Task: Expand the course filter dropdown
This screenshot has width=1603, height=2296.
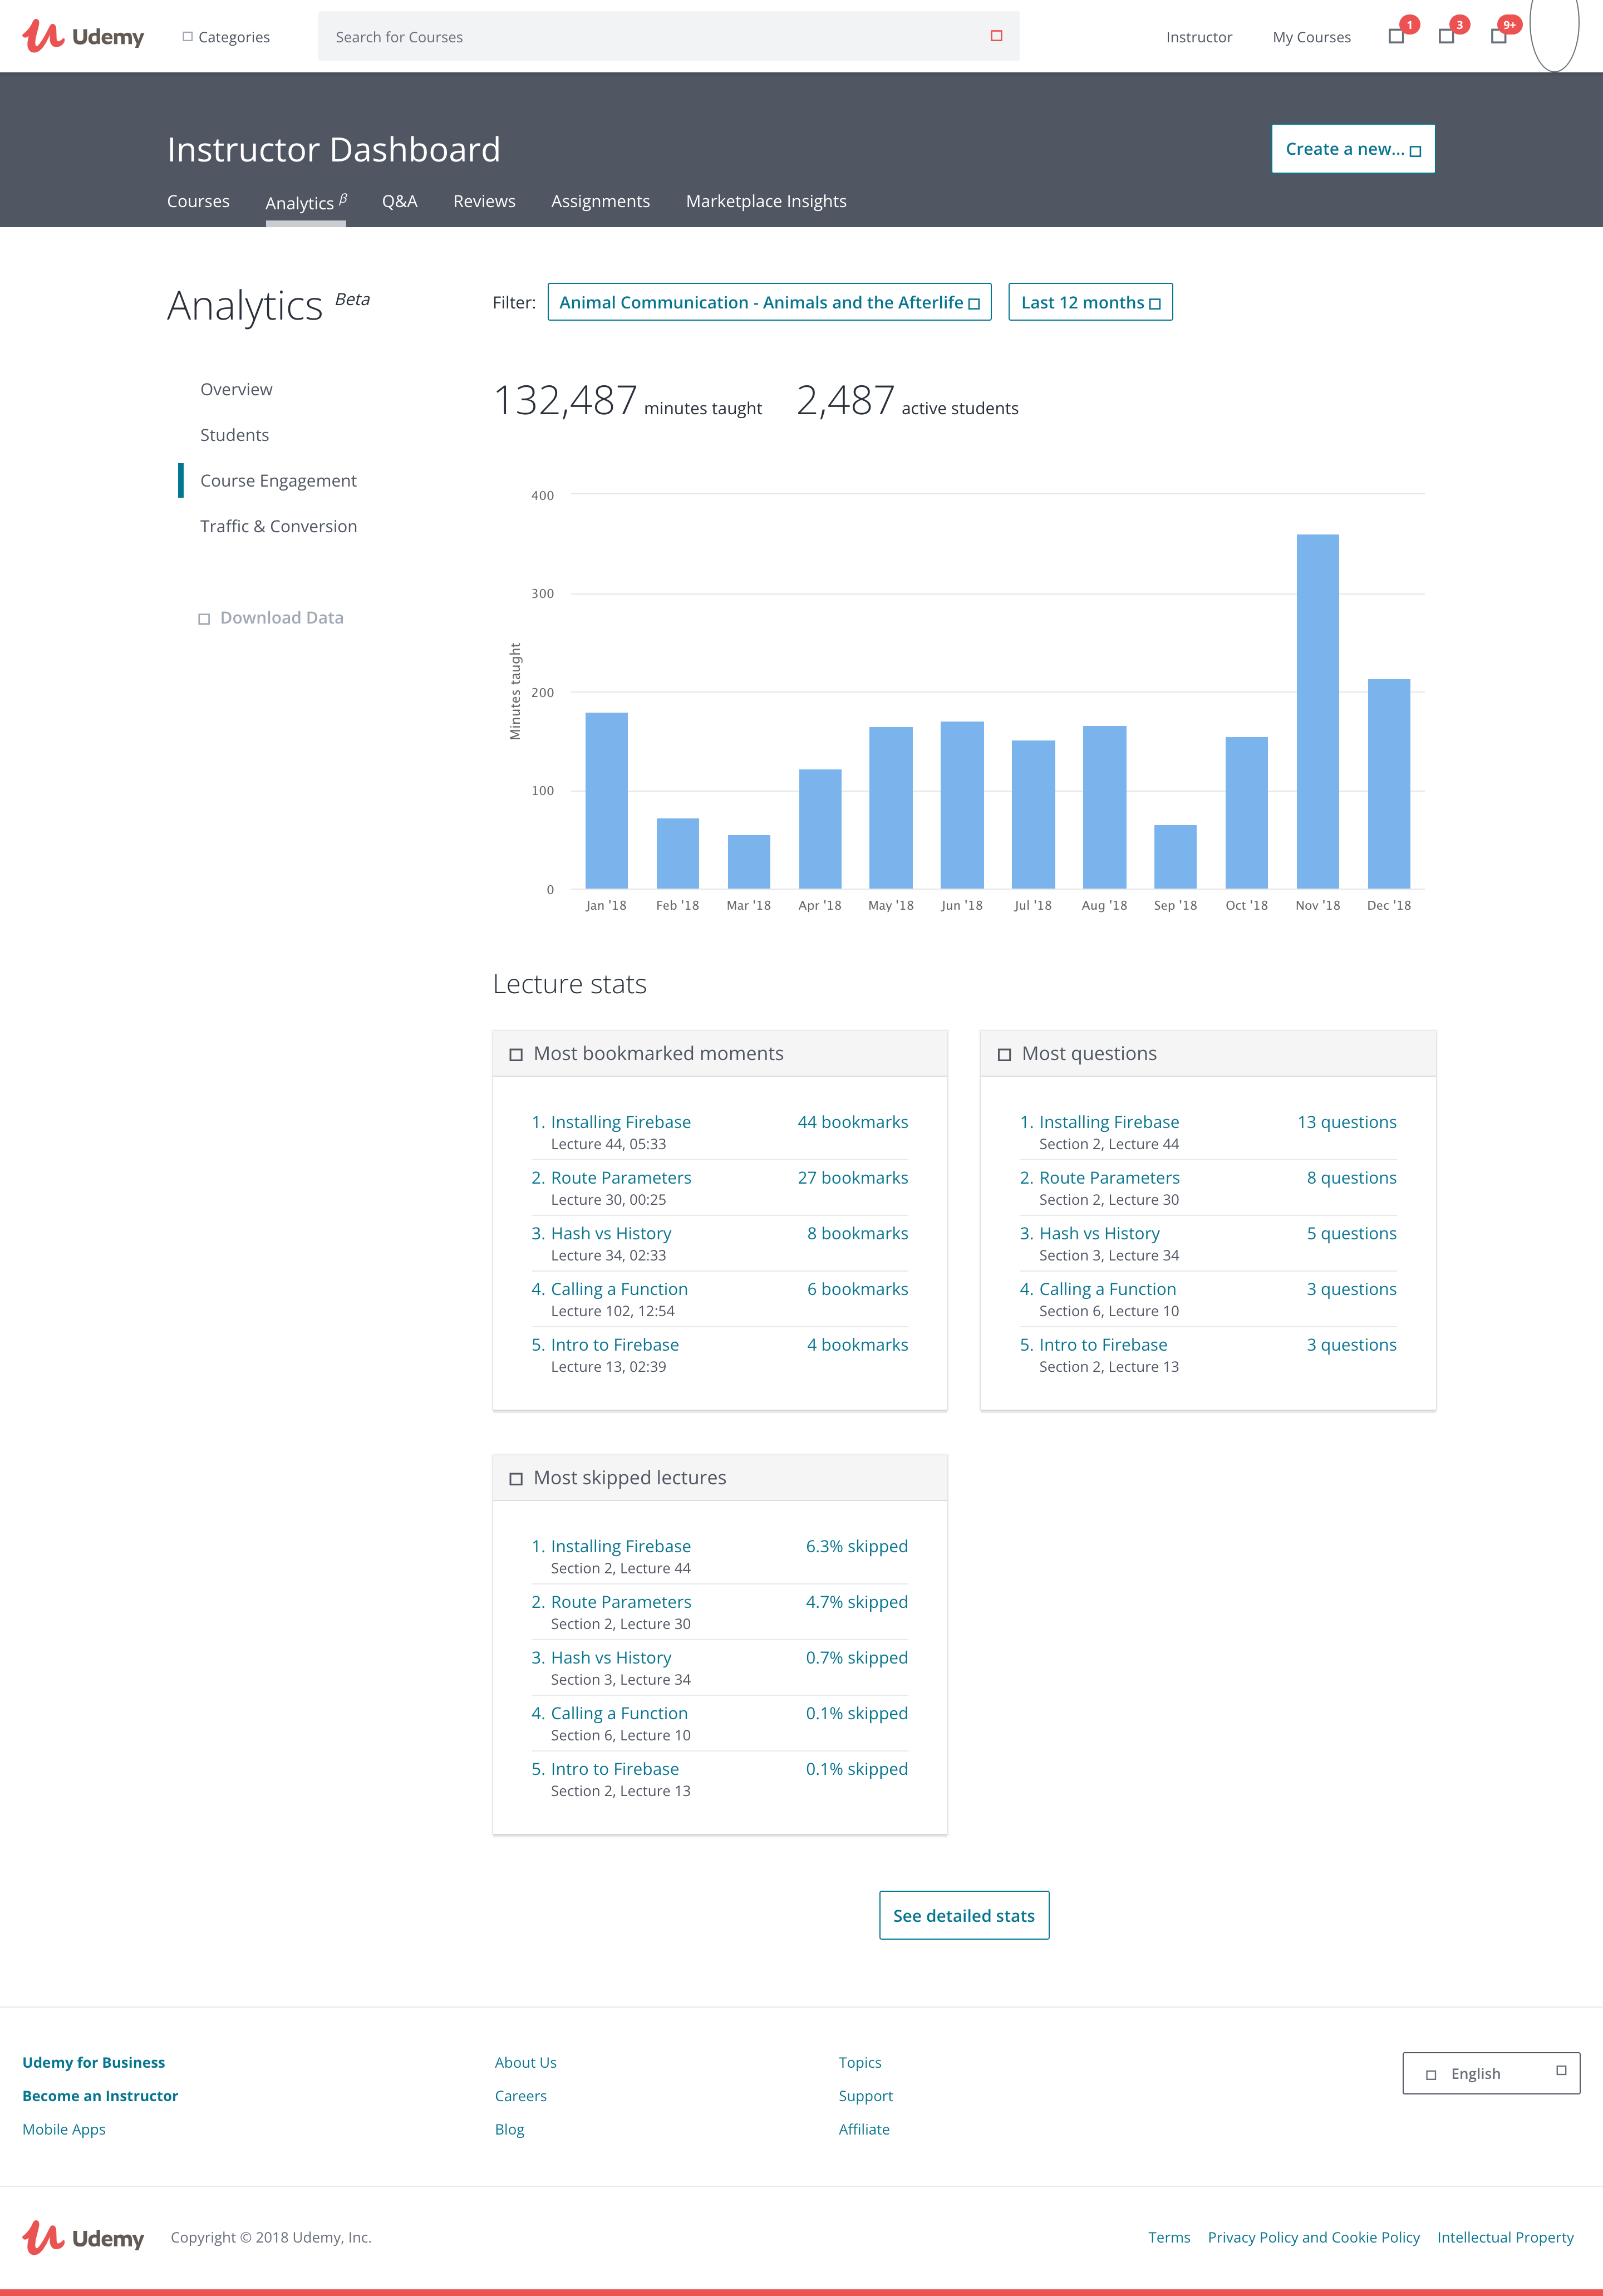Action: (x=770, y=302)
